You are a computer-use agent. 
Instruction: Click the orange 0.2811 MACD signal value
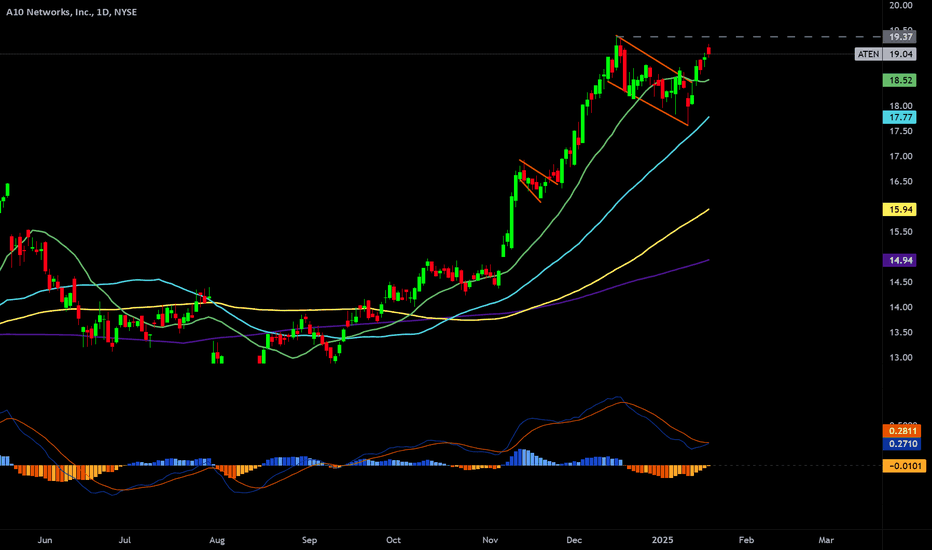coord(902,431)
